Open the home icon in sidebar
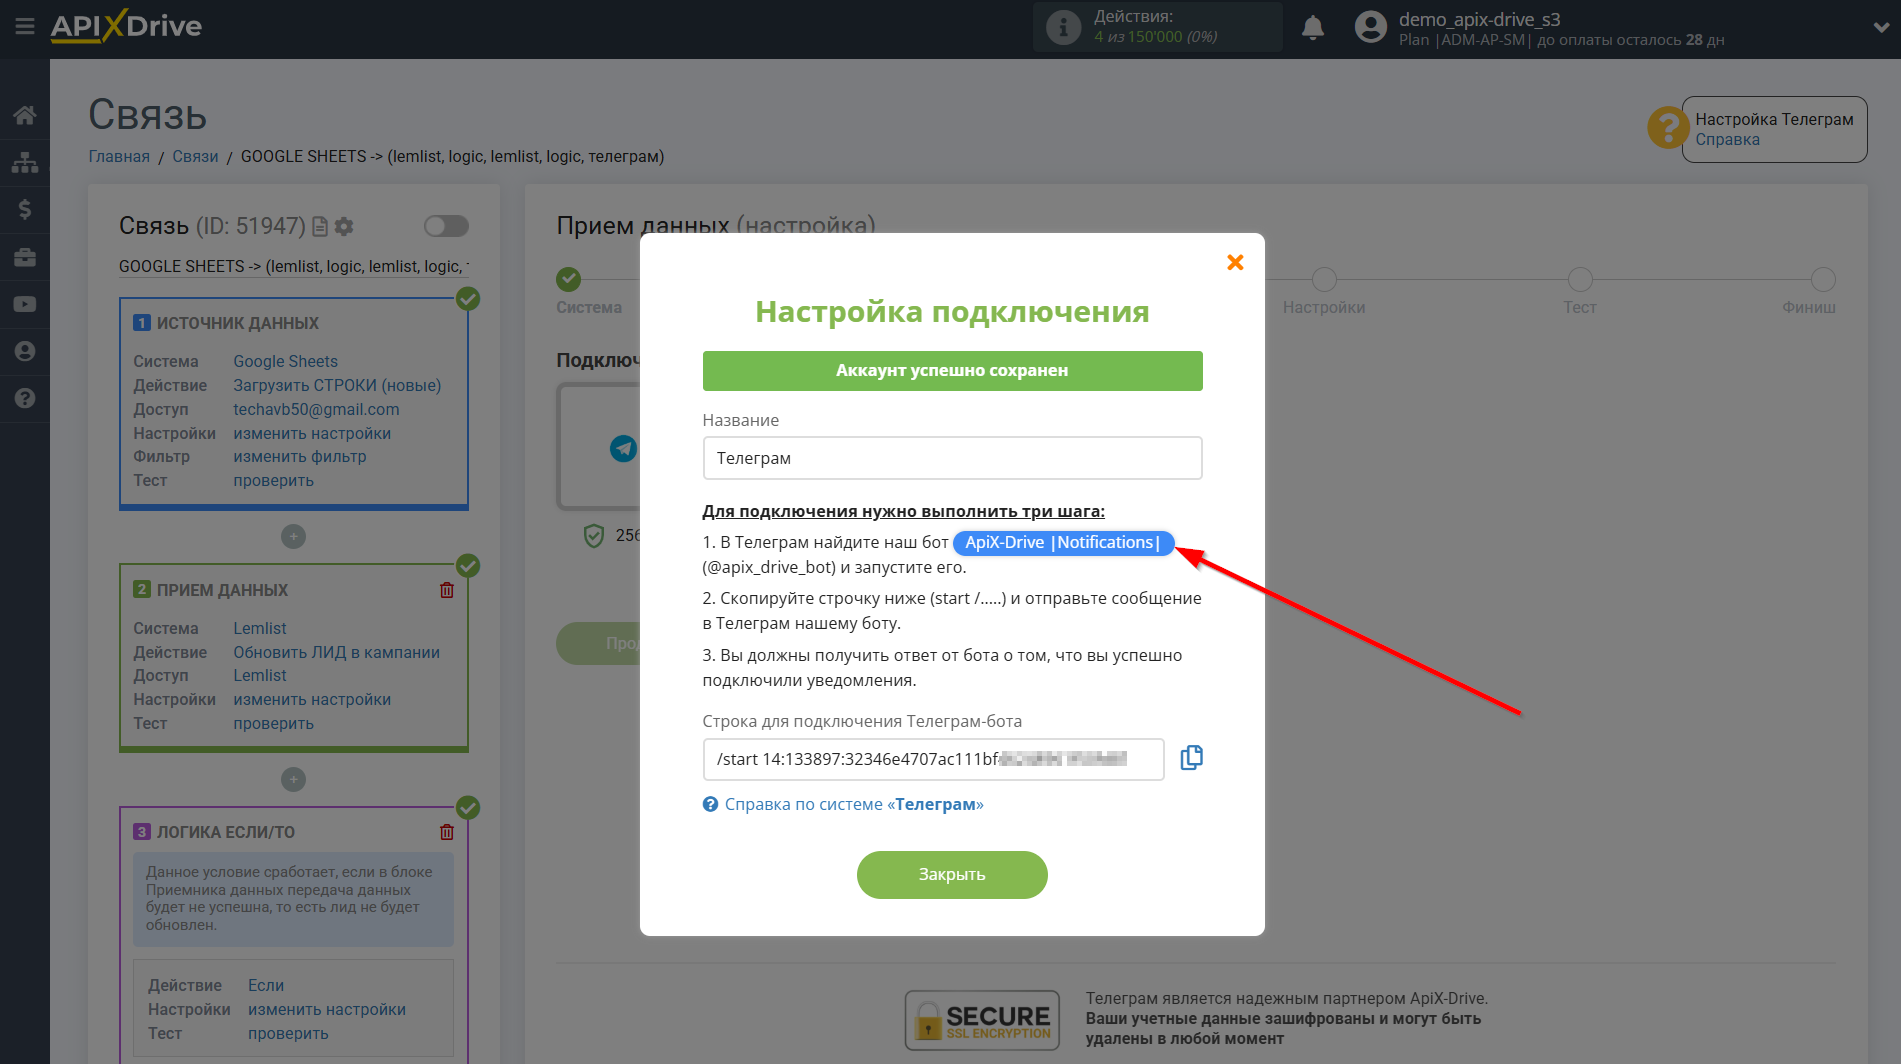Screen dimensions: 1901x1064 (25, 115)
